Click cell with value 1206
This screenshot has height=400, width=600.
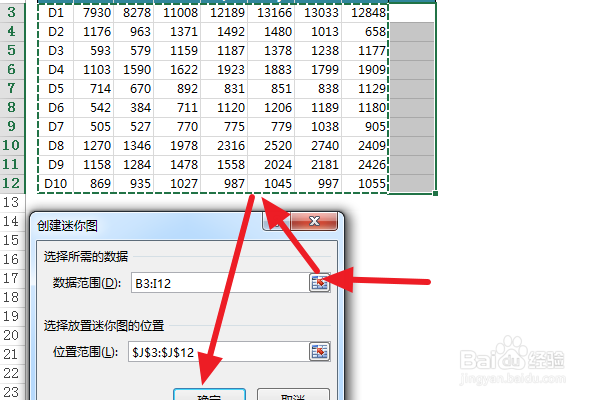pos(271,108)
